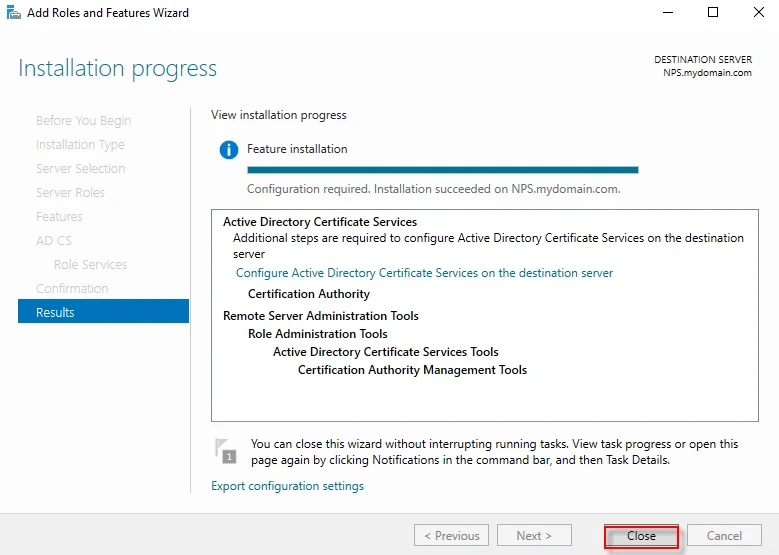Close the window using the title bar X
Viewport: 779px width, 555px height.
(758, 13)
